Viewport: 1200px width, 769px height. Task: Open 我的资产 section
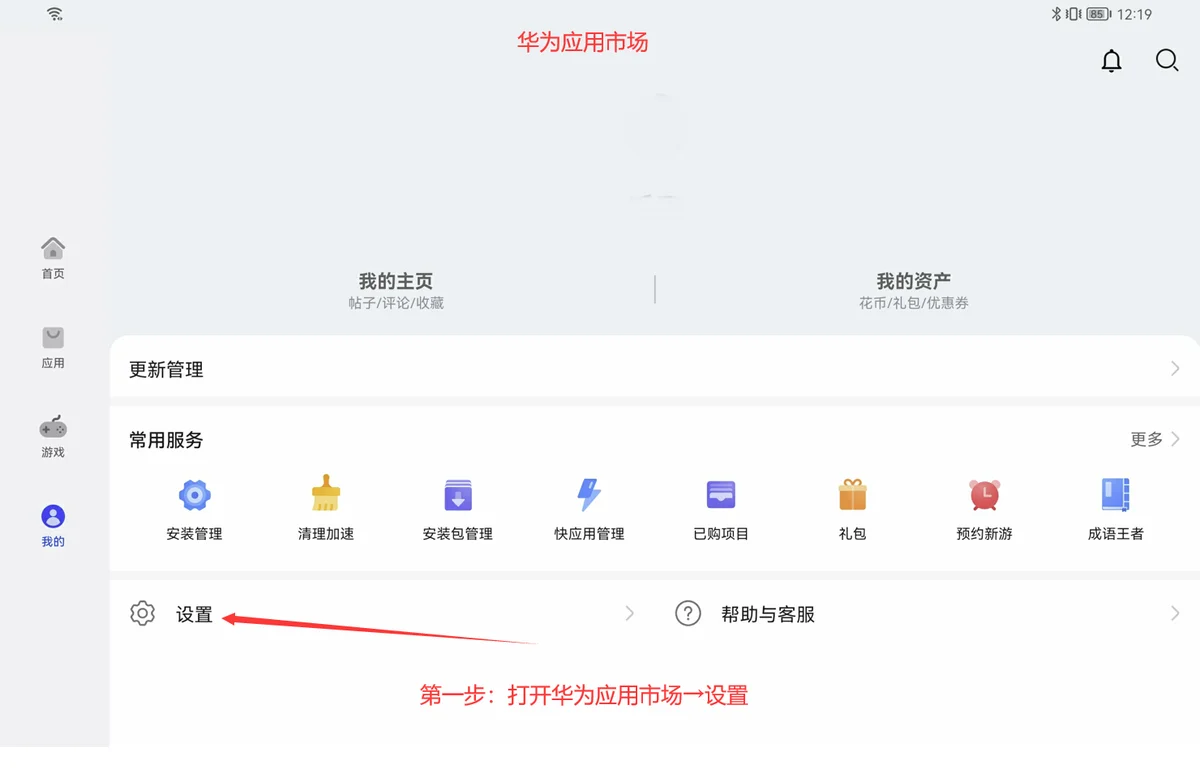(914, 290)
